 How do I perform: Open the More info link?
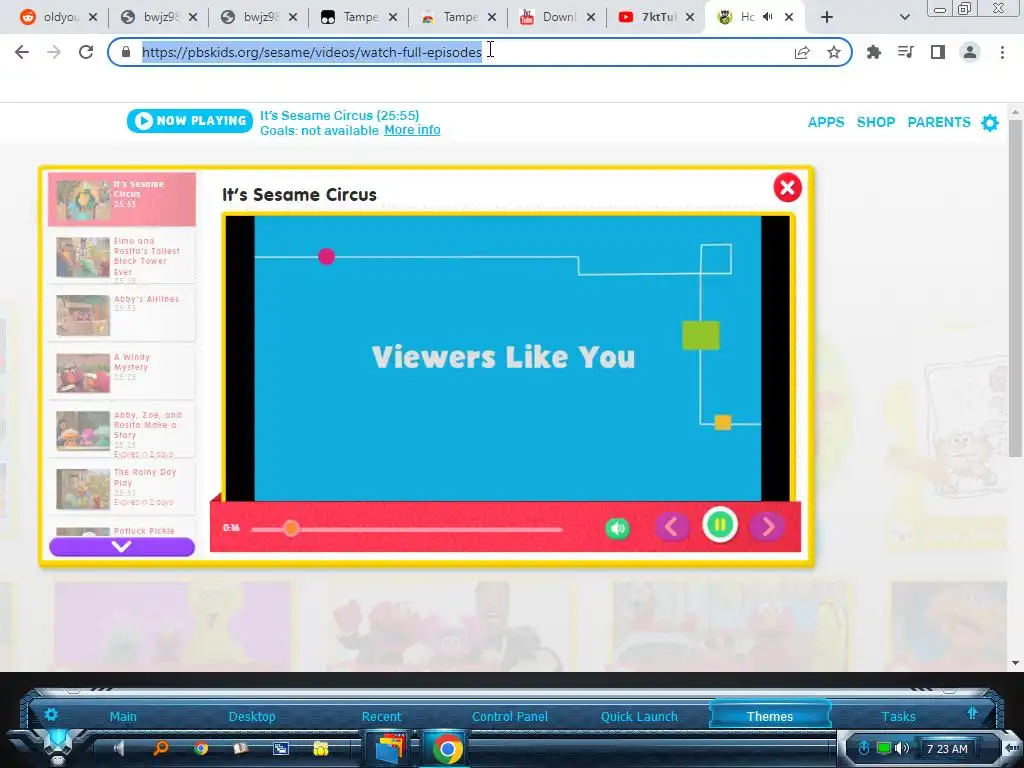coord(412,130)
